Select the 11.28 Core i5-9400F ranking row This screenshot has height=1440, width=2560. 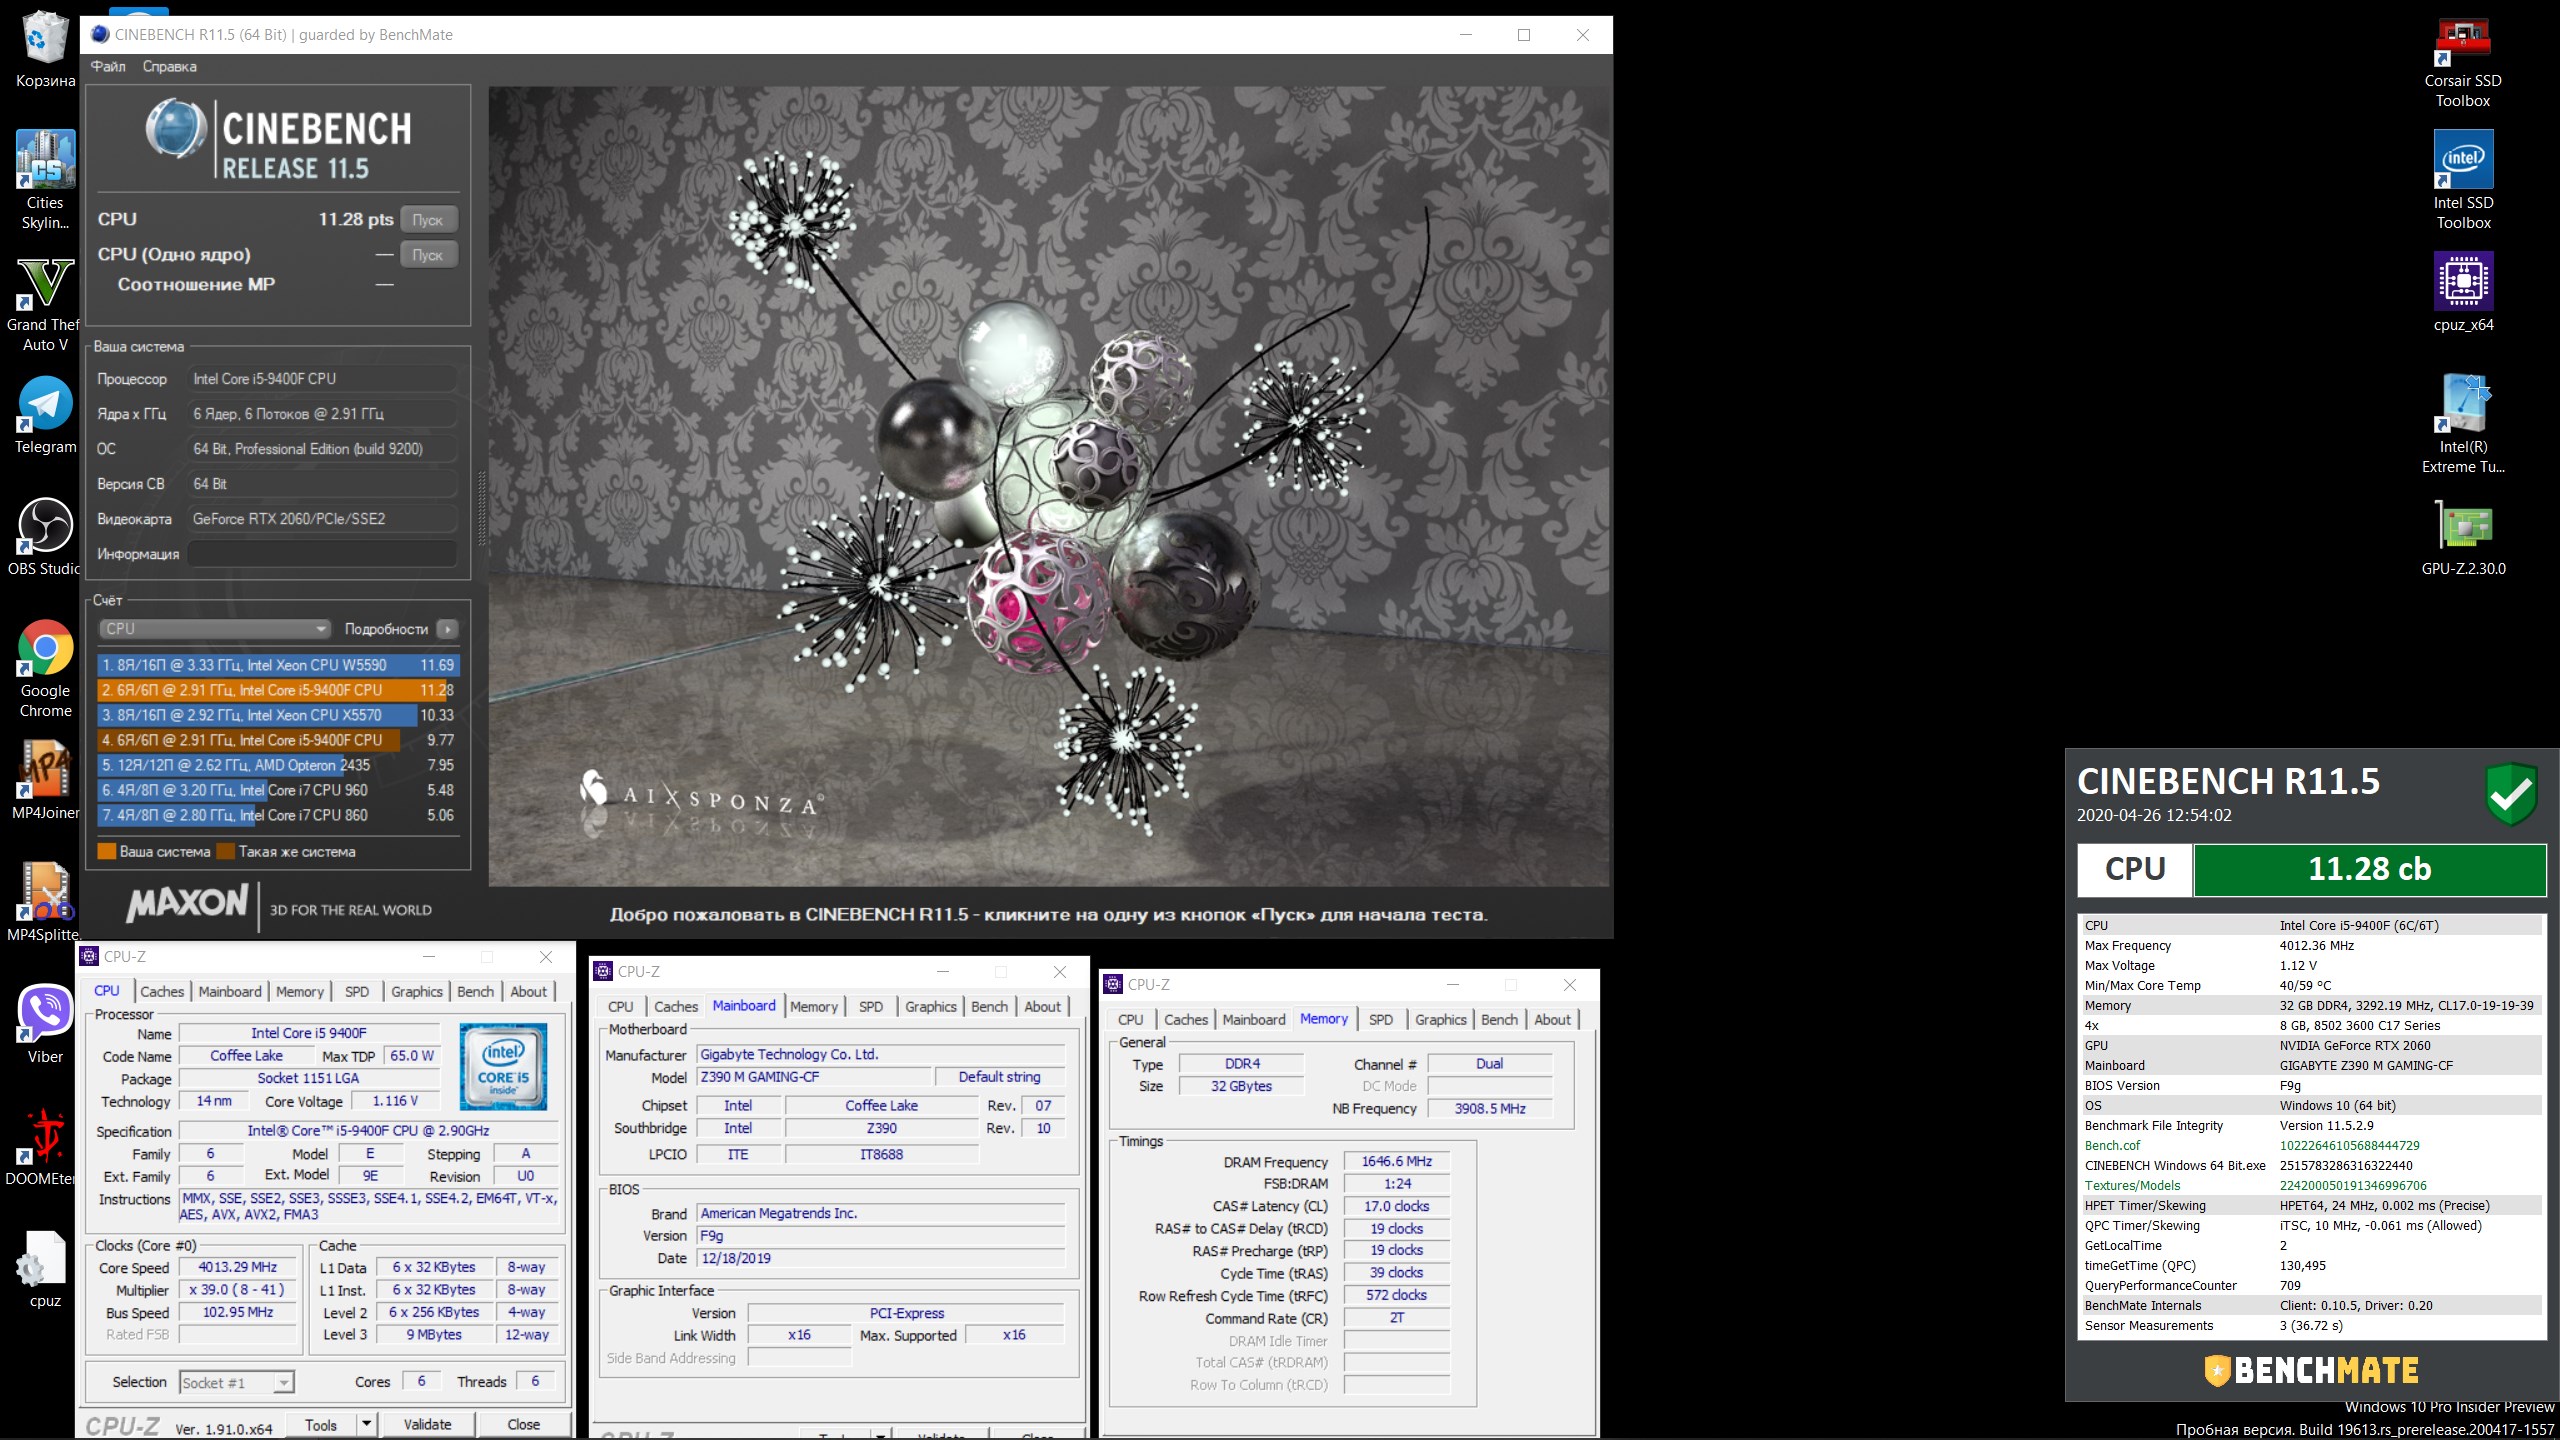click(278, 690)
